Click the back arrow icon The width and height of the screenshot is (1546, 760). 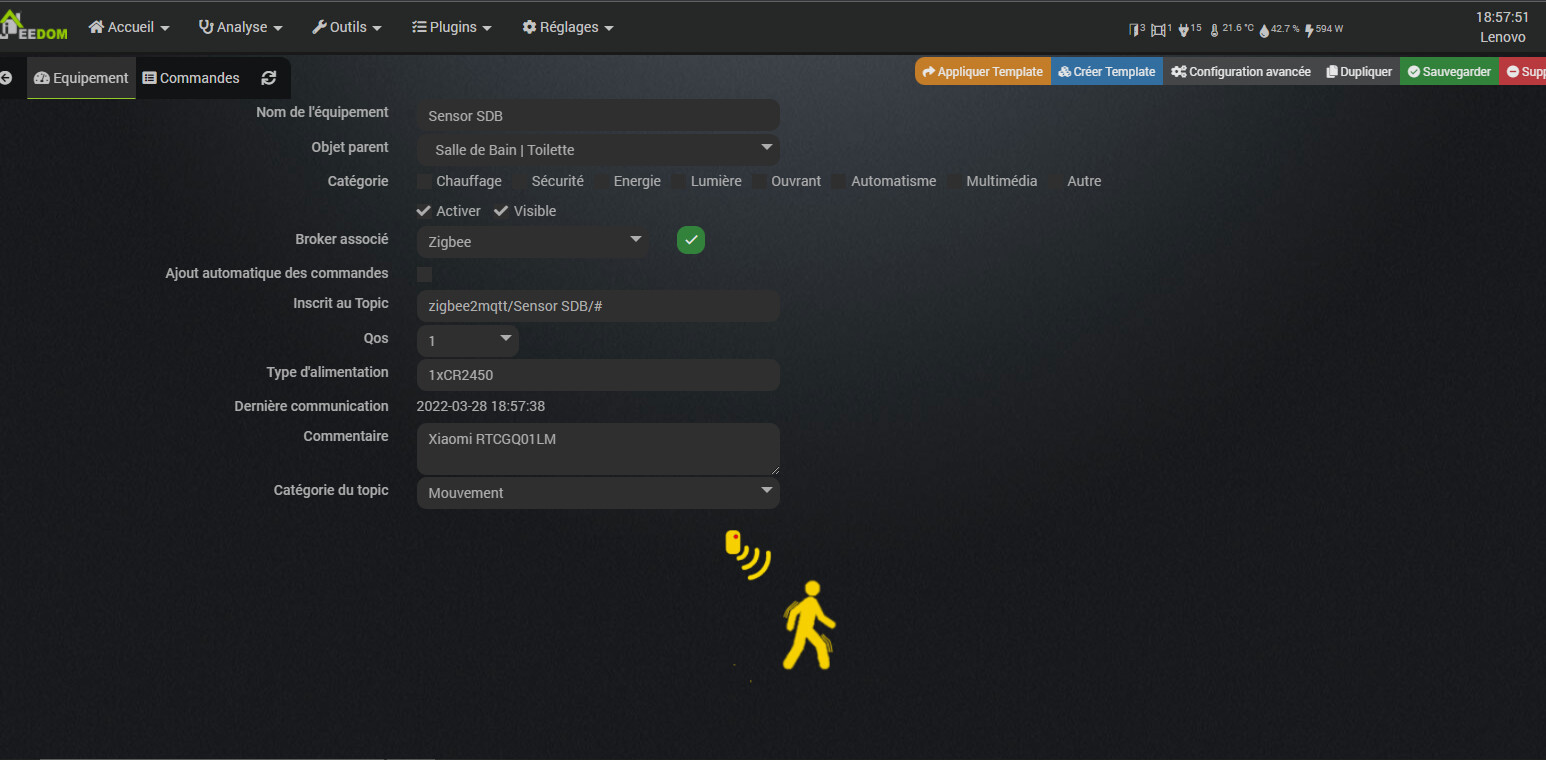click(6, 78)
